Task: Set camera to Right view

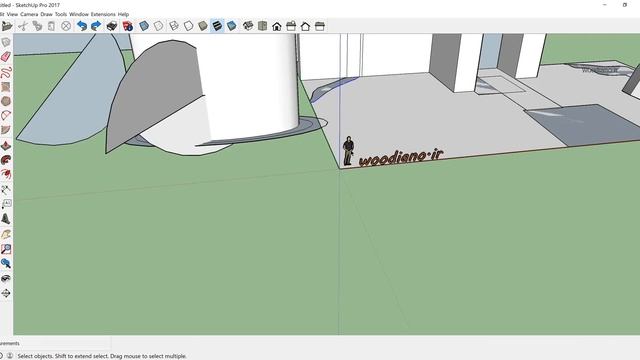Action: tap(291, 26)
